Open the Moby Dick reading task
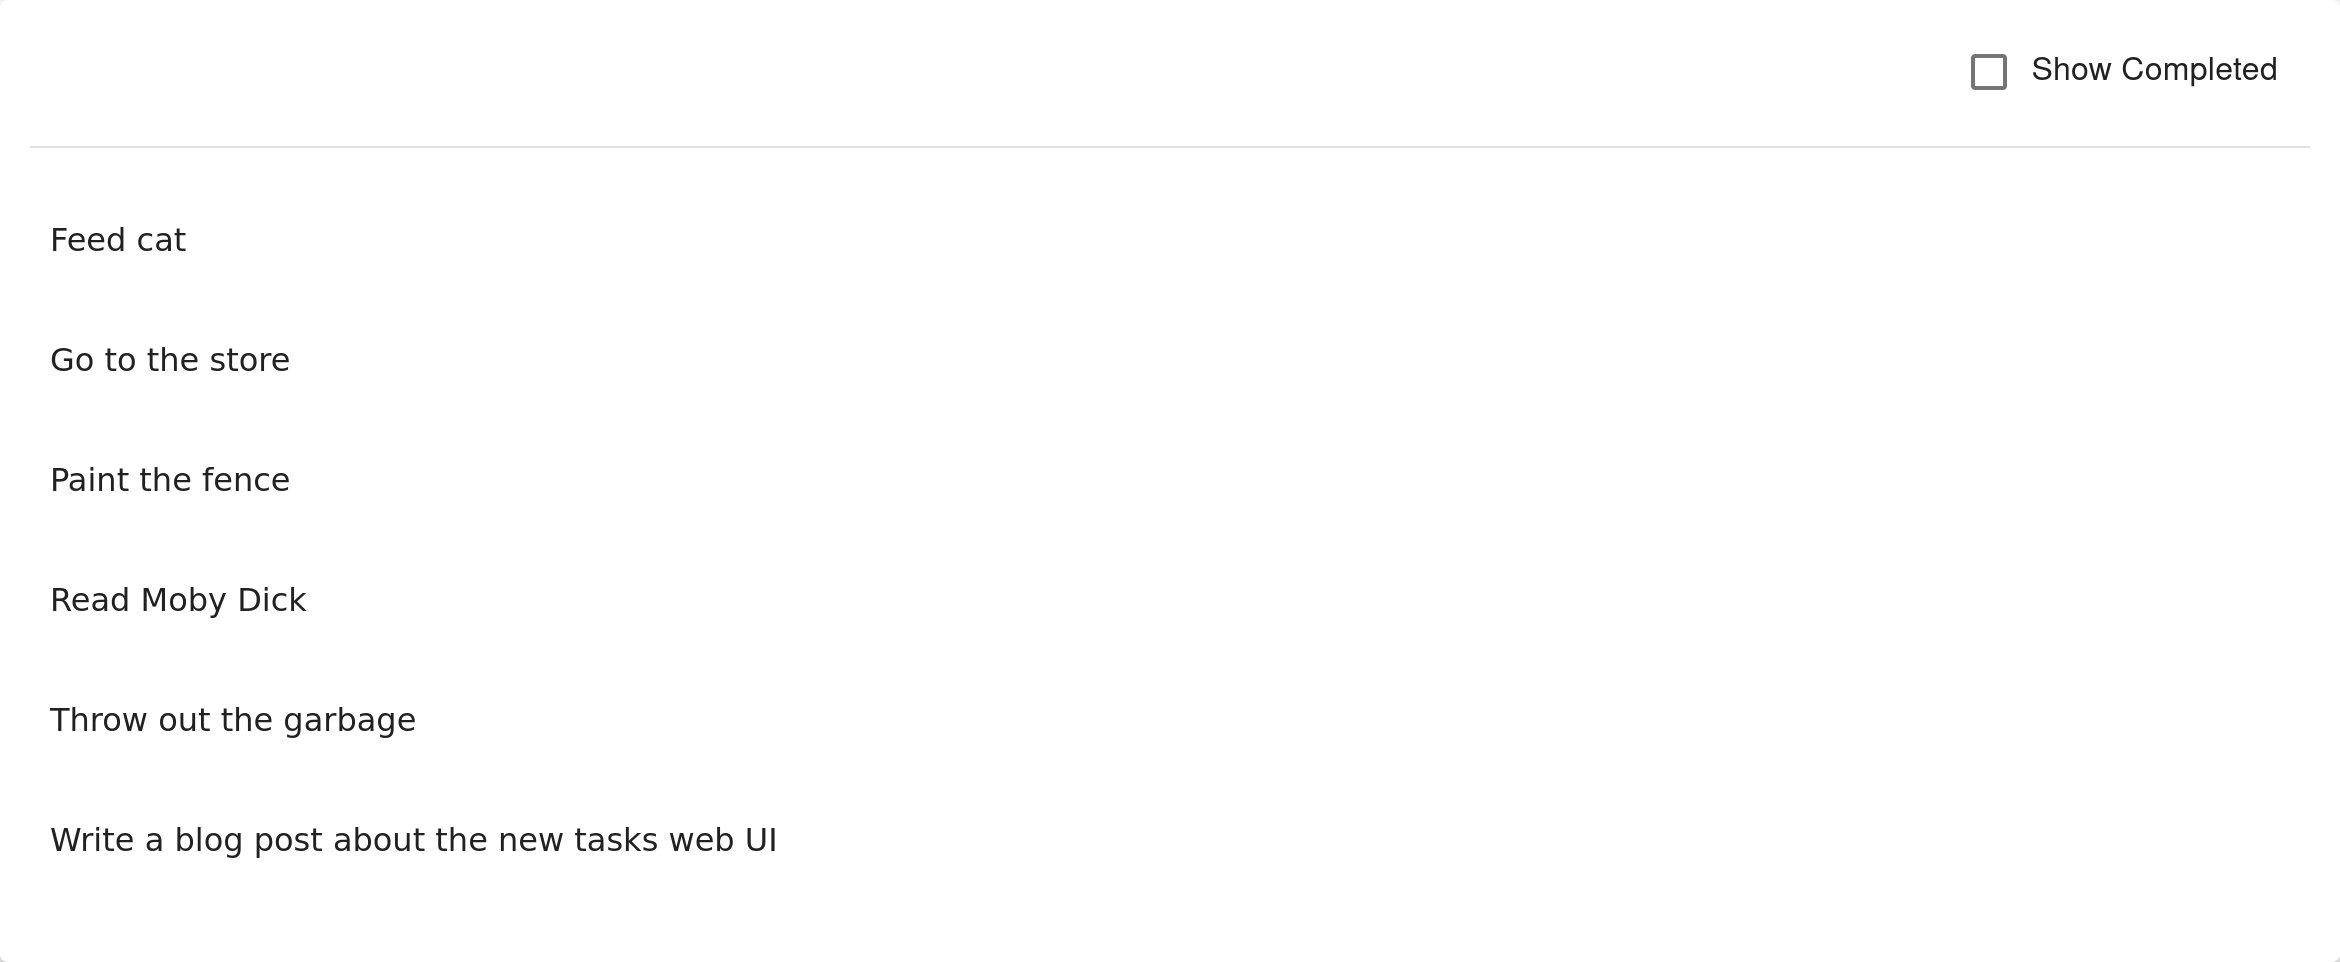Screen dimensions: 2340x962 click(178, 600)
